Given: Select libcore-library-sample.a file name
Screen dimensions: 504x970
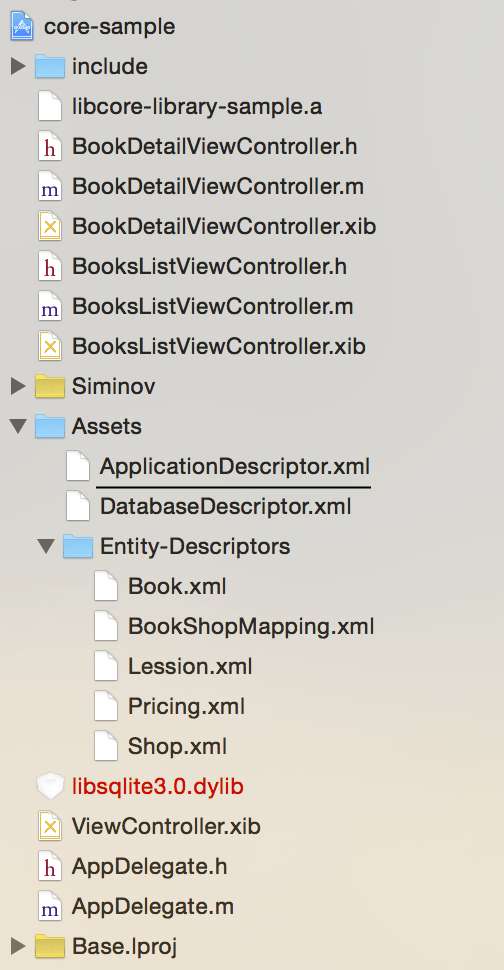Looking at the screenshot, I should (197, 106).
